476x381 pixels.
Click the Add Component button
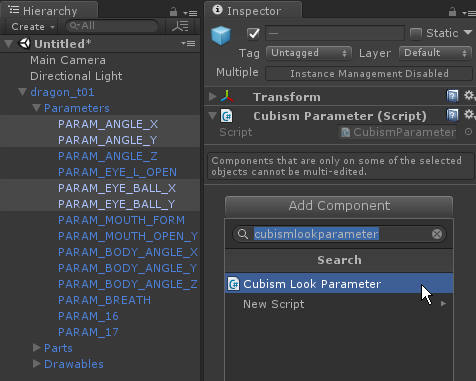[x=339, y=206]
